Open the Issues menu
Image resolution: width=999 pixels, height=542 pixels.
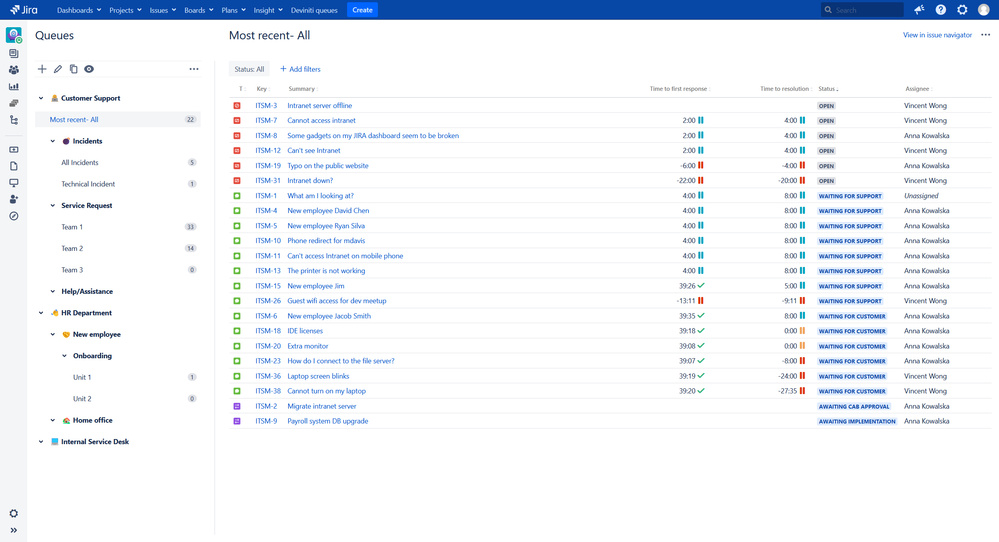pos(162,10)
